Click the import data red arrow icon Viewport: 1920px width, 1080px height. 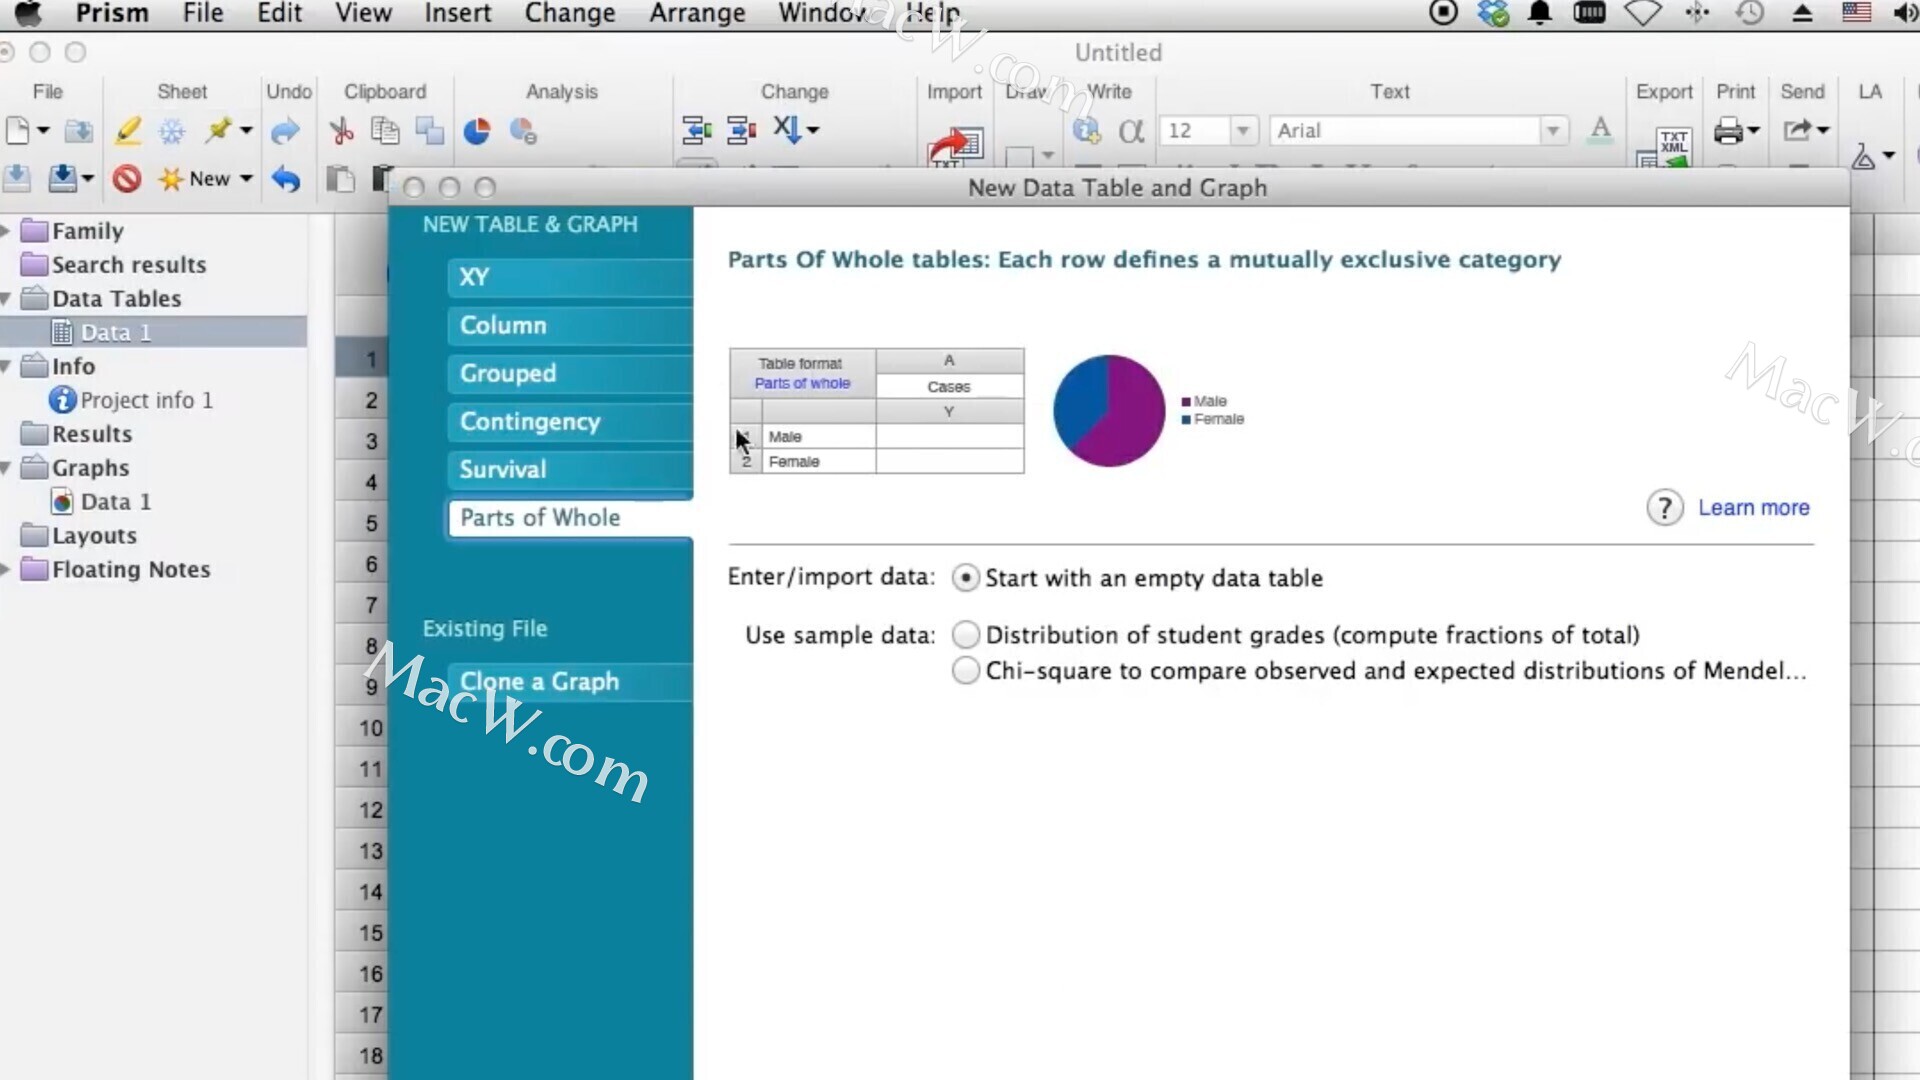[x=955, y=146]
